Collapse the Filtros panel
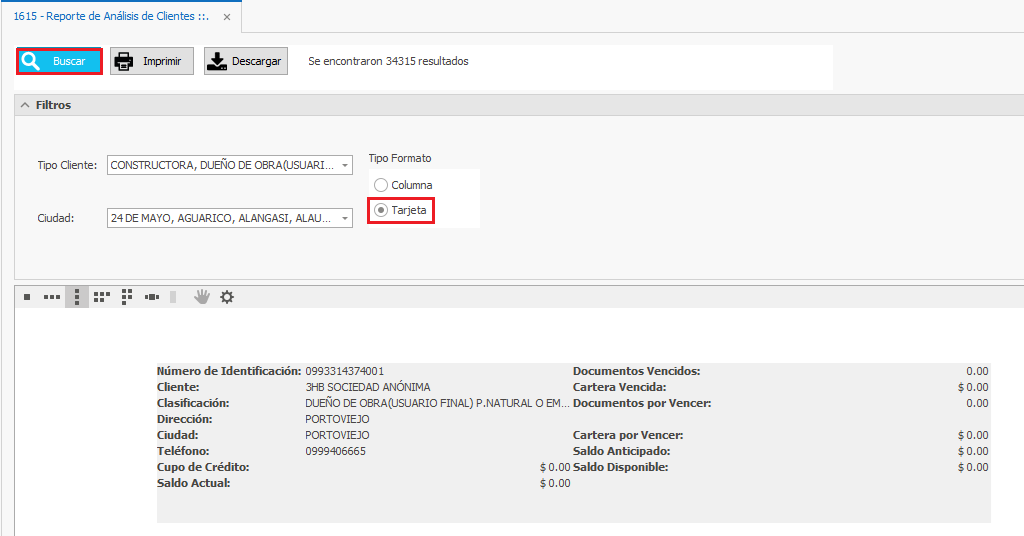This screenshot has height=536, width=1024. click(x=25, y=105)
